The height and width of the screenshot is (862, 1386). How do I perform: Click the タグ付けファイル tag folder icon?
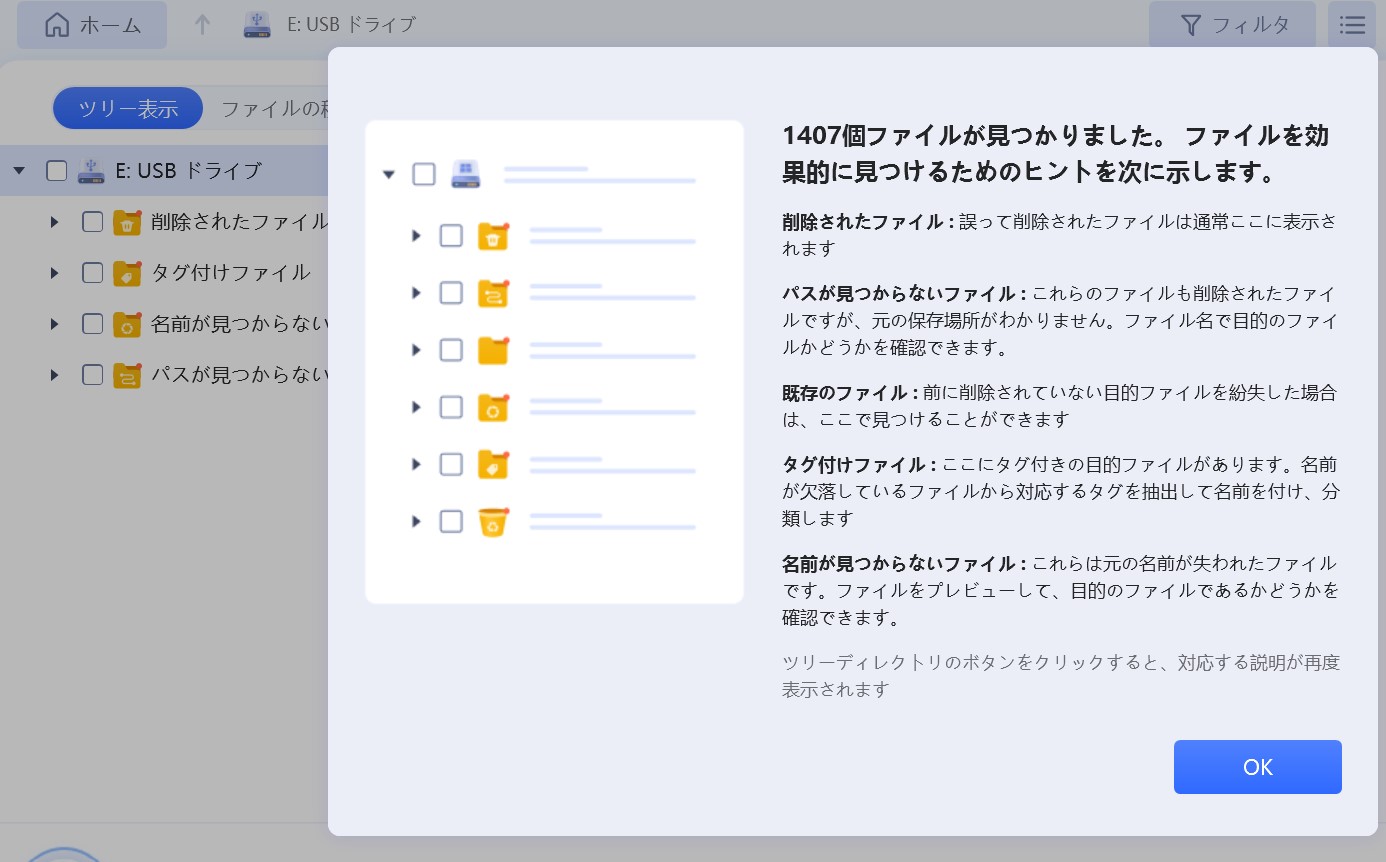tap(126, 273)
